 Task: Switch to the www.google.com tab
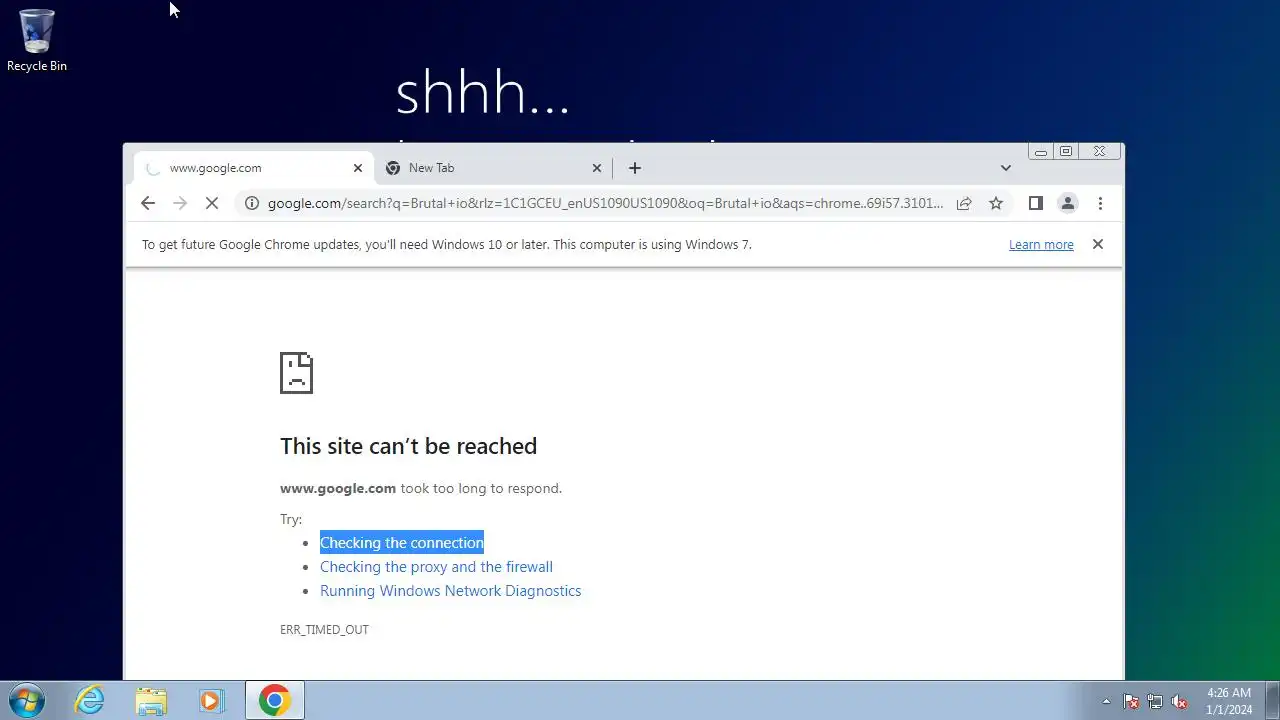point(253,168)
